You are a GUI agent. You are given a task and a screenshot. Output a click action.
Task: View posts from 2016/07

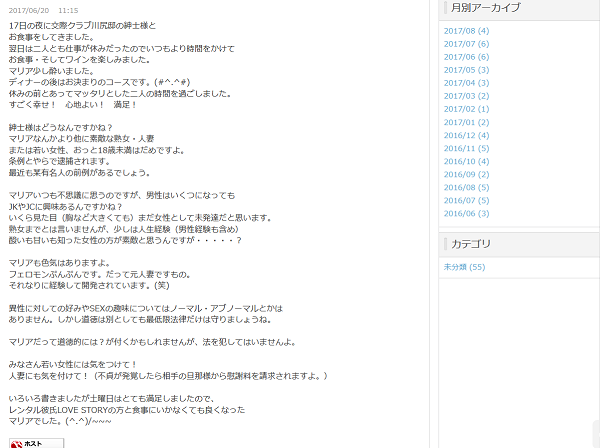pyautogui.click(x=466, y=200)
